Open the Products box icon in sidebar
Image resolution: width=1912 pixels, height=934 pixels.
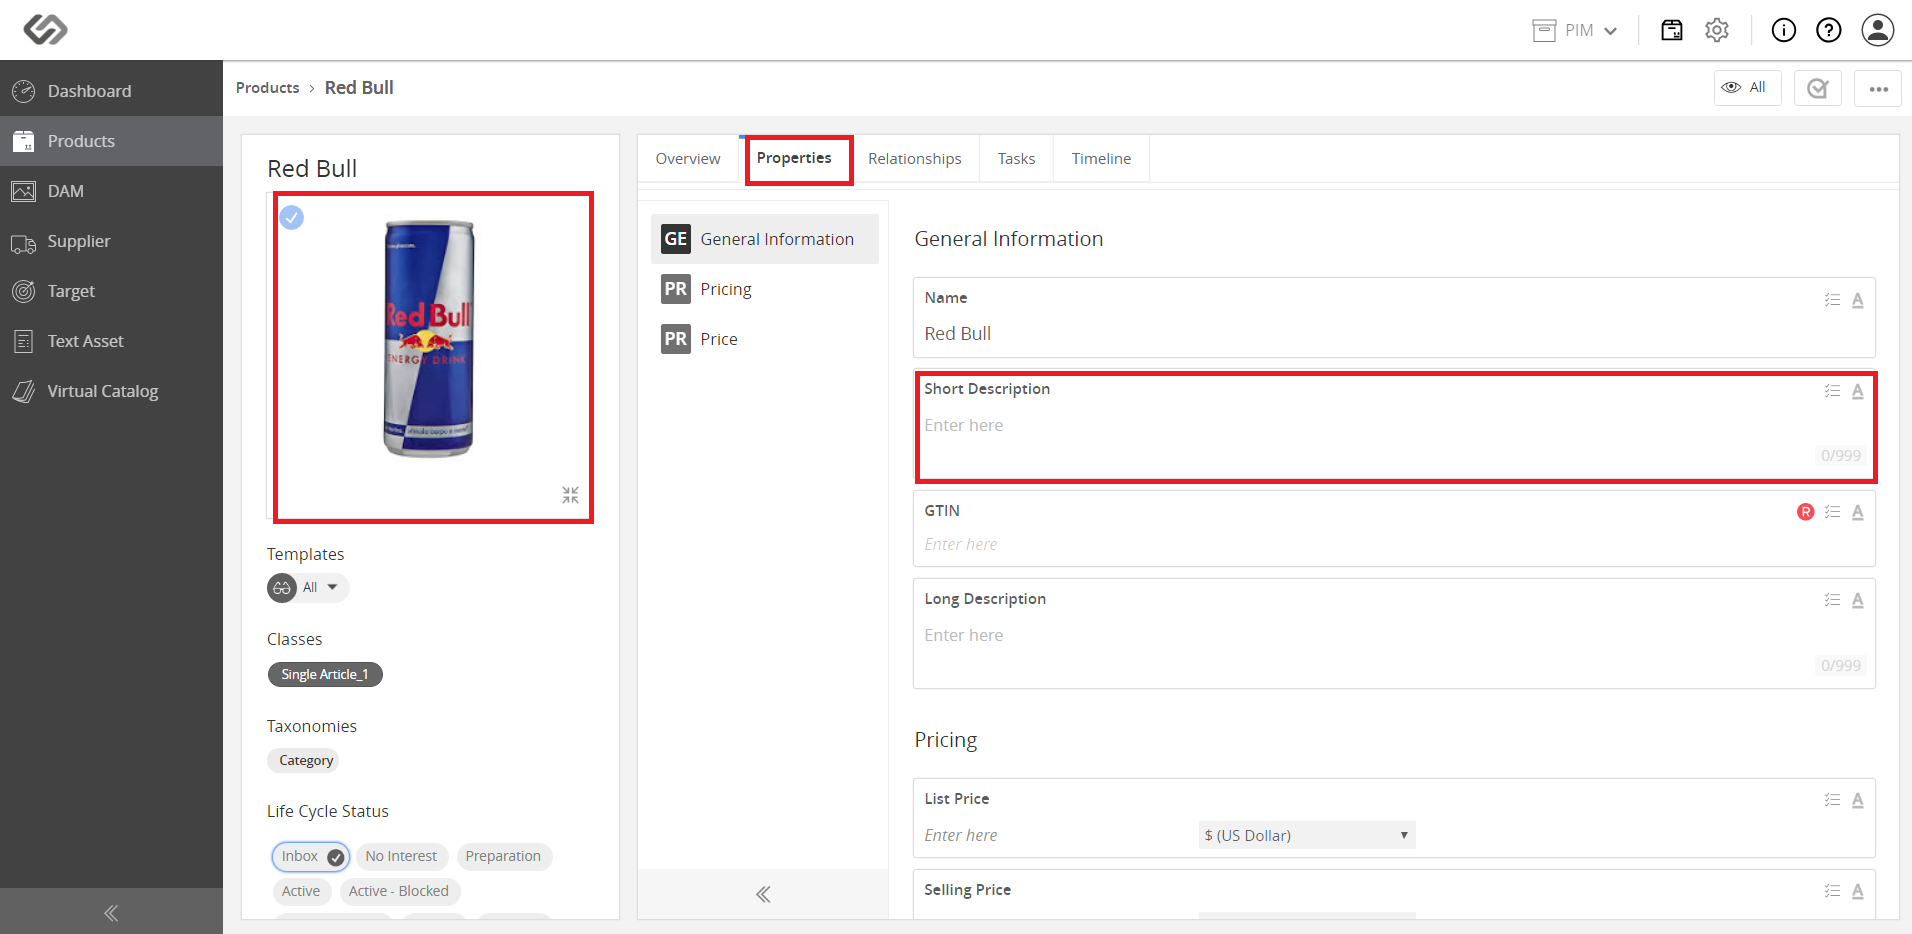click(24, 141)
